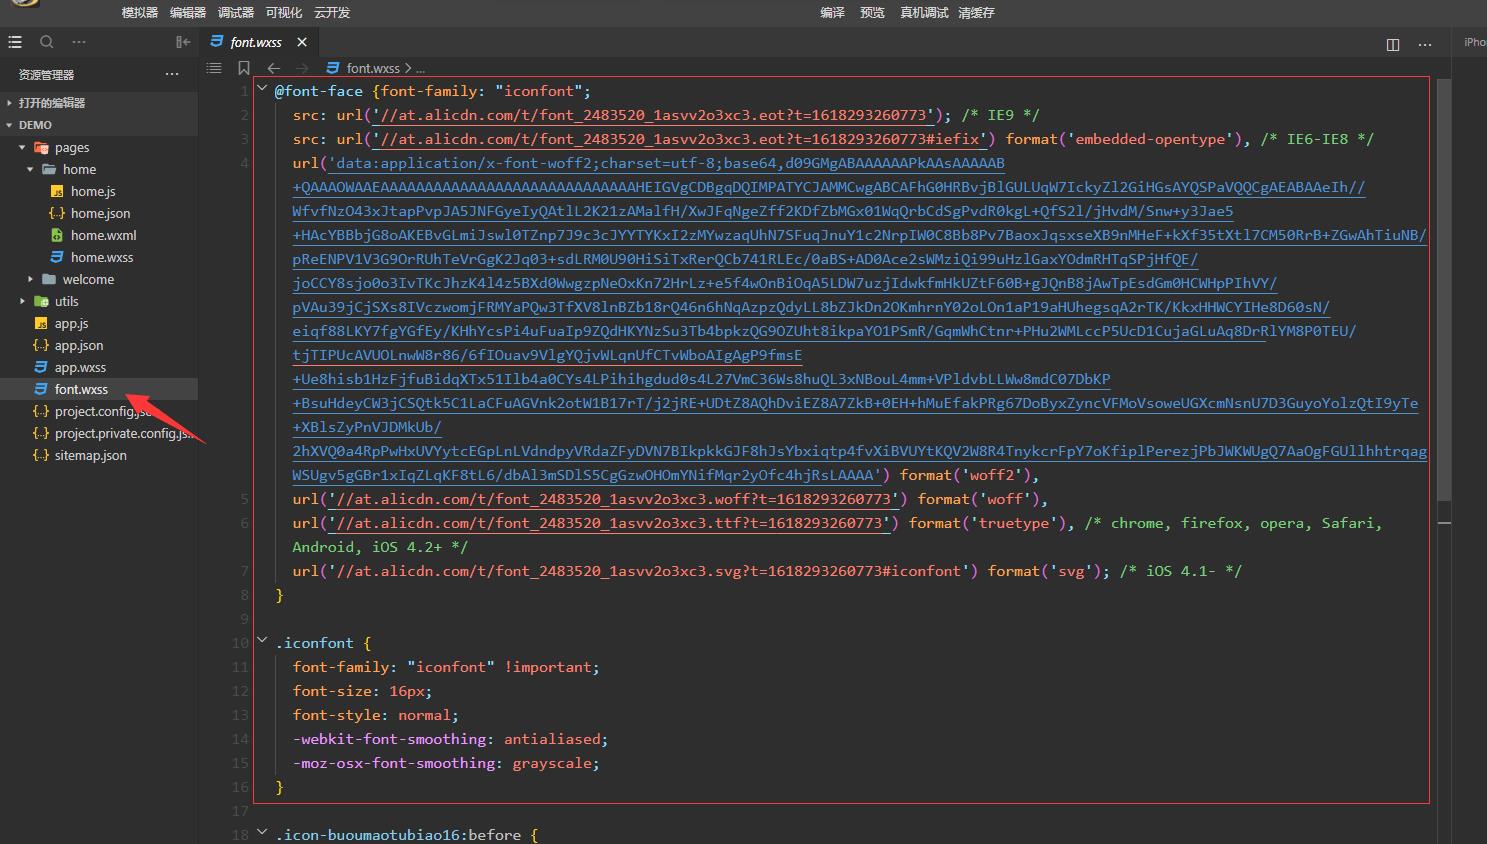Click the editor vertical scrollbar
The height and width of the screenshot is (844, 1487).
(x=1444, y=290)
